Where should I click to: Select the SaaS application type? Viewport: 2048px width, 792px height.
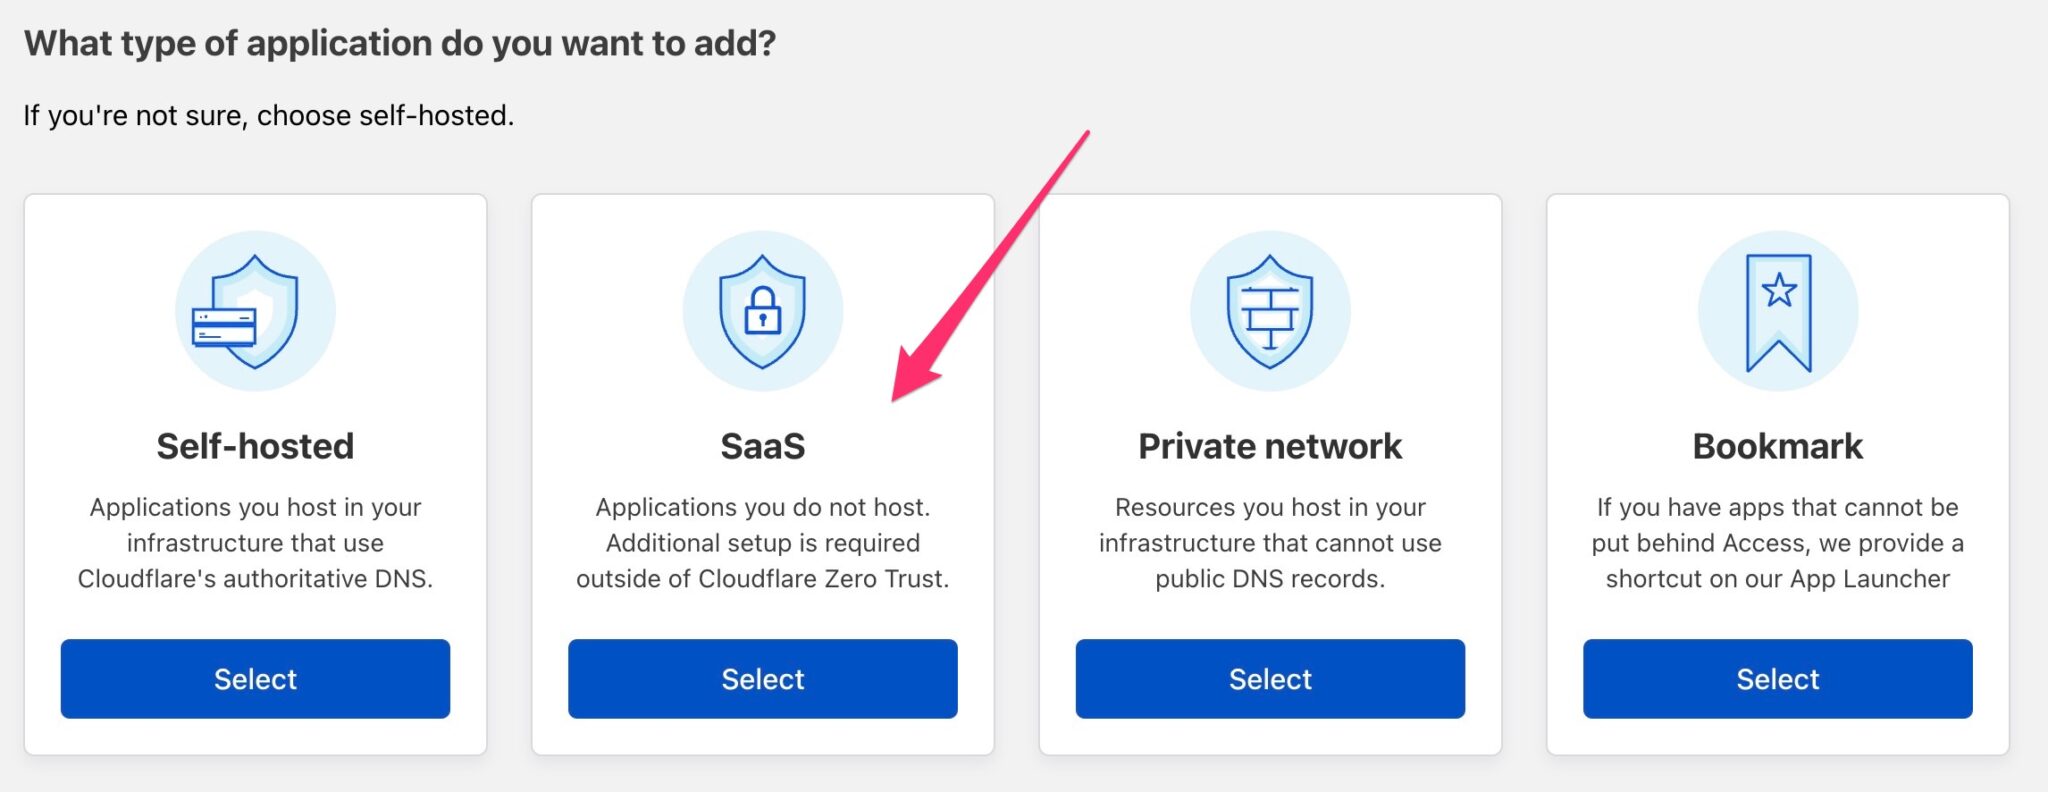pyautogui.click(x=763, y=678)
